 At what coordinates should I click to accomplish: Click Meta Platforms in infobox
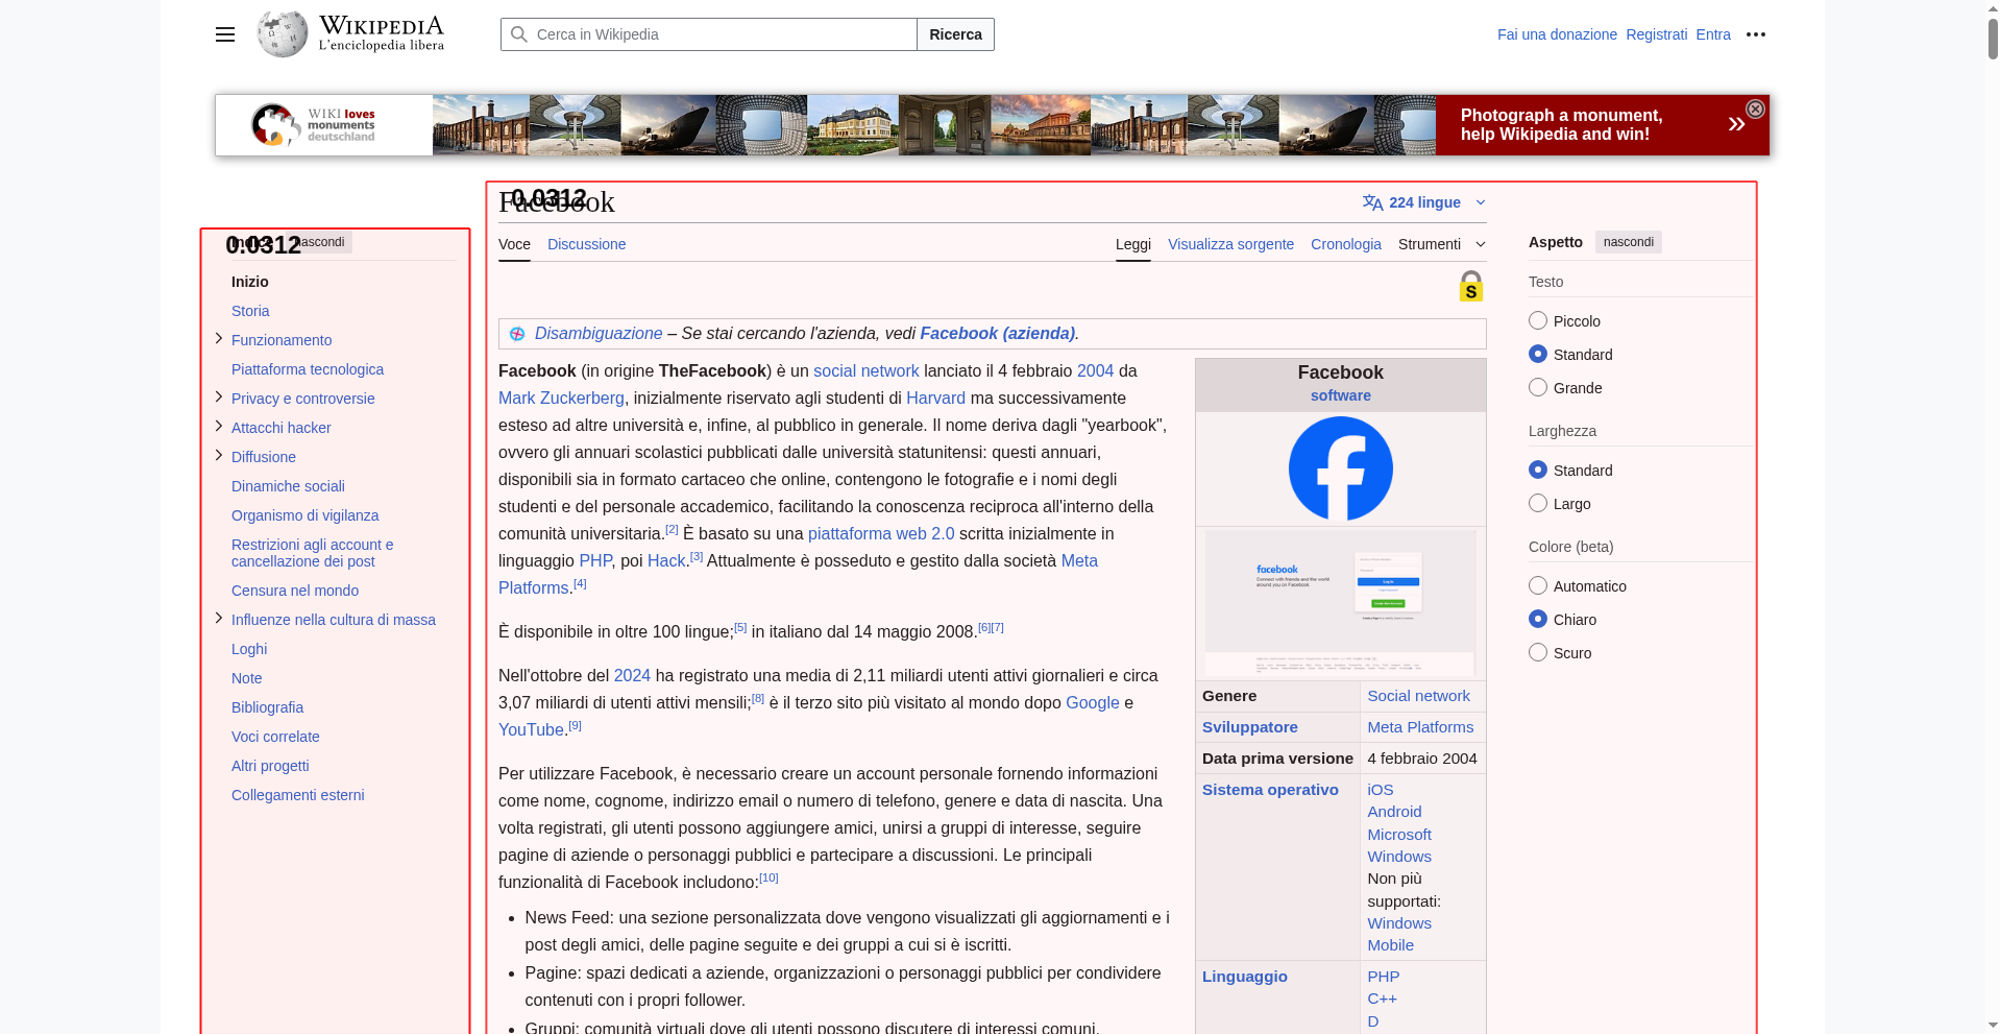coord(1419,727)
